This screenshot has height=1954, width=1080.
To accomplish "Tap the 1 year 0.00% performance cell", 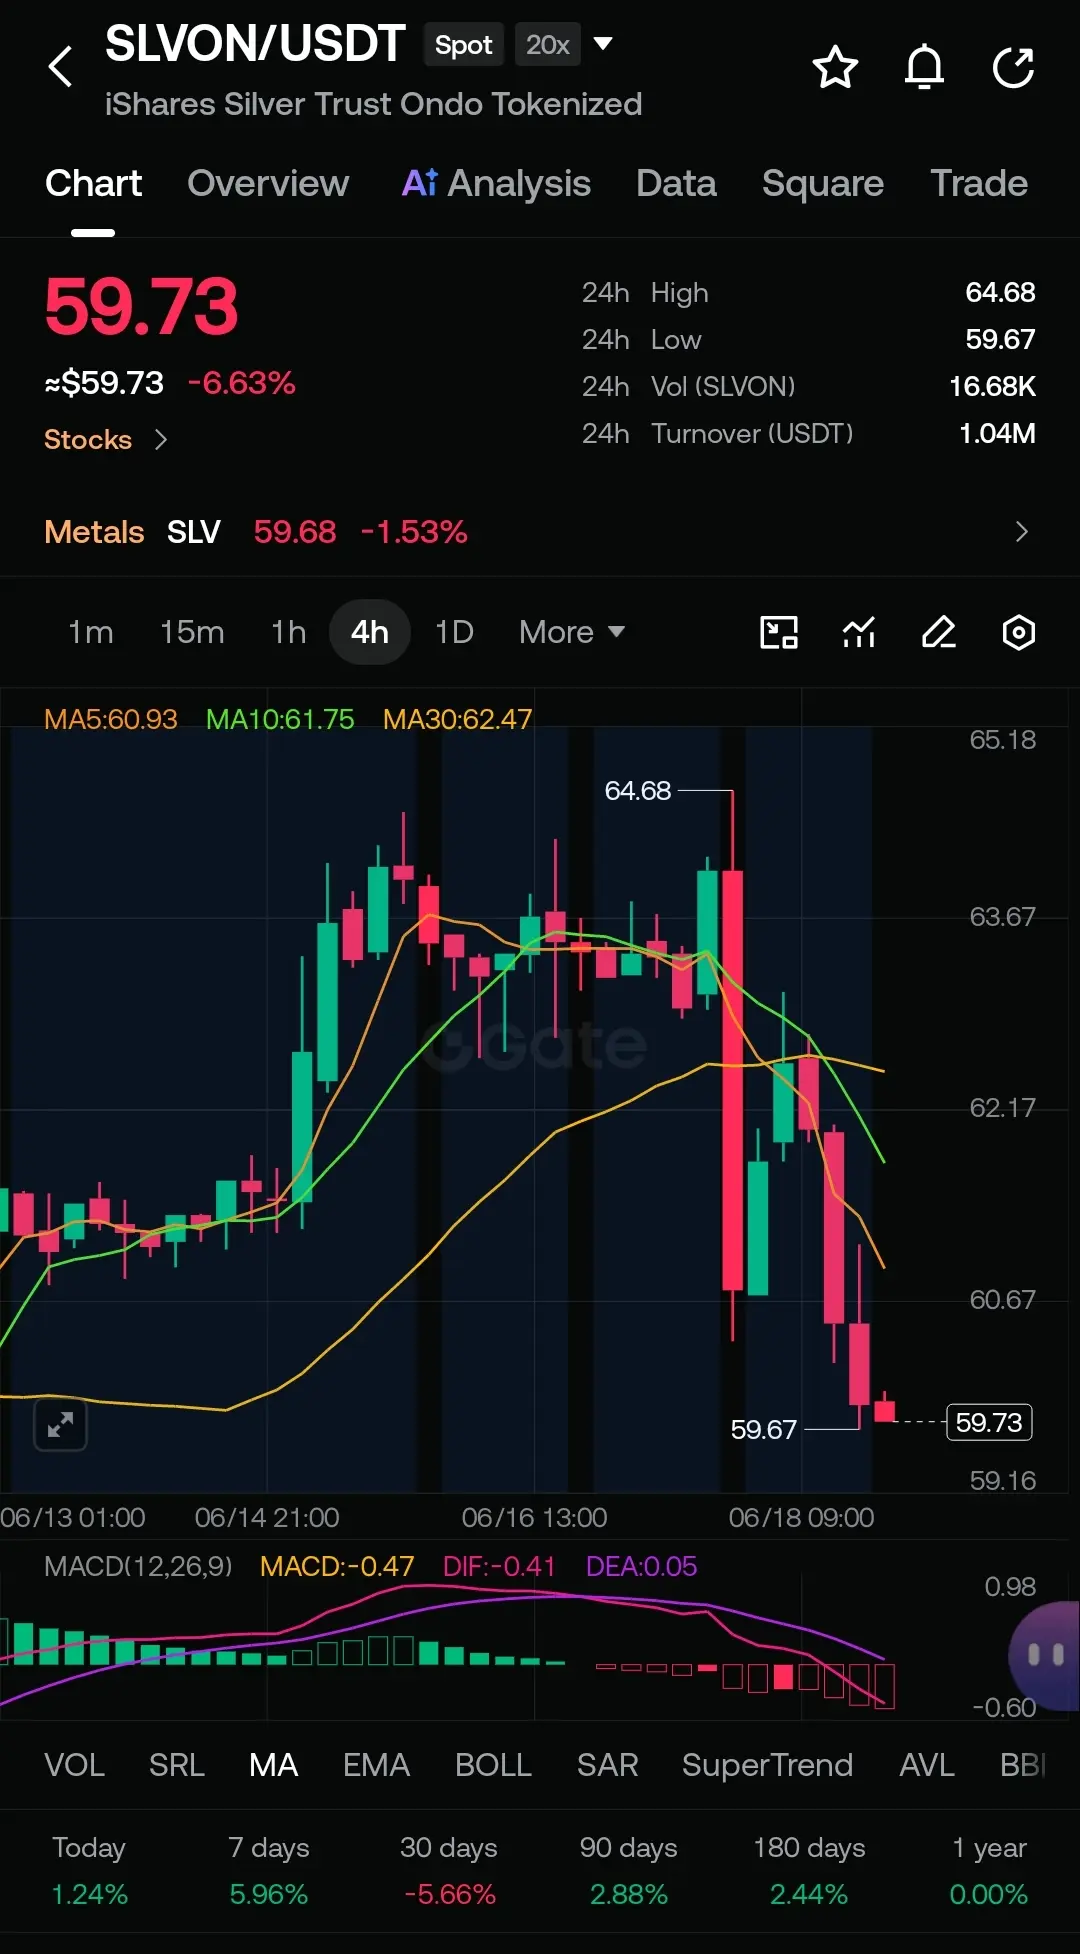I will [x=989, y=1870].
